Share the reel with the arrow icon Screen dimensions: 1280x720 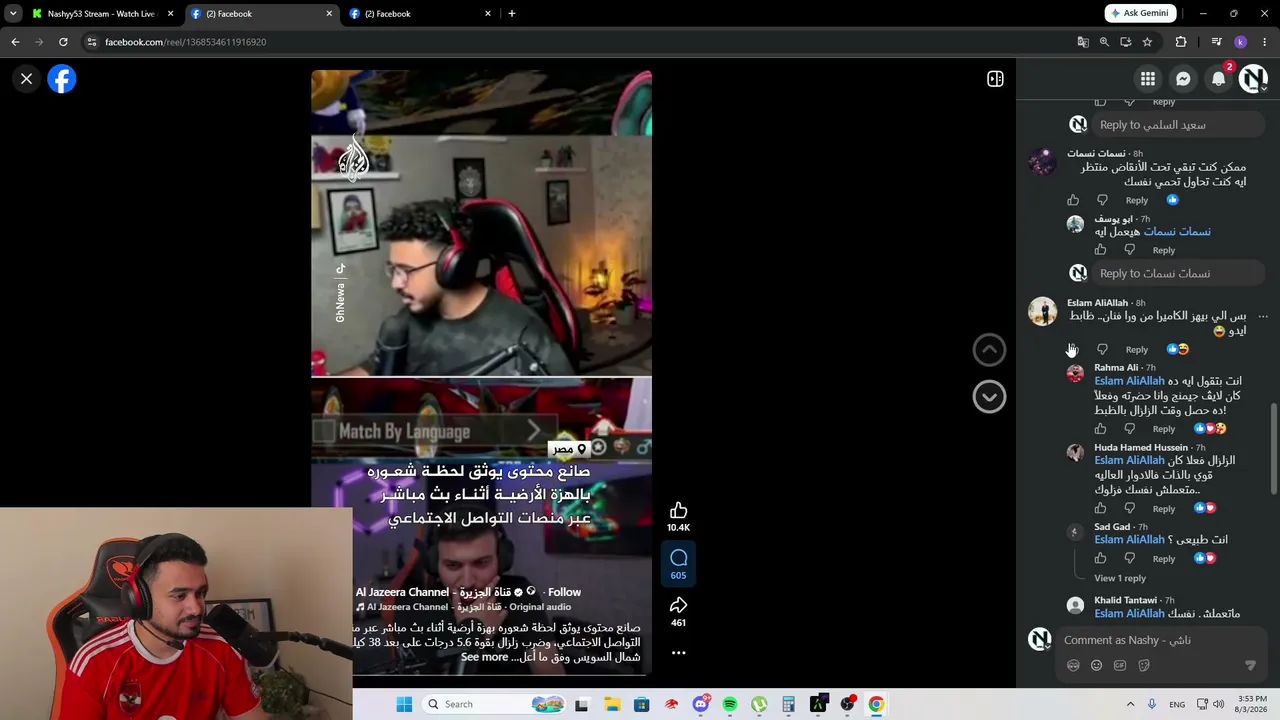(x=678, y=605)
